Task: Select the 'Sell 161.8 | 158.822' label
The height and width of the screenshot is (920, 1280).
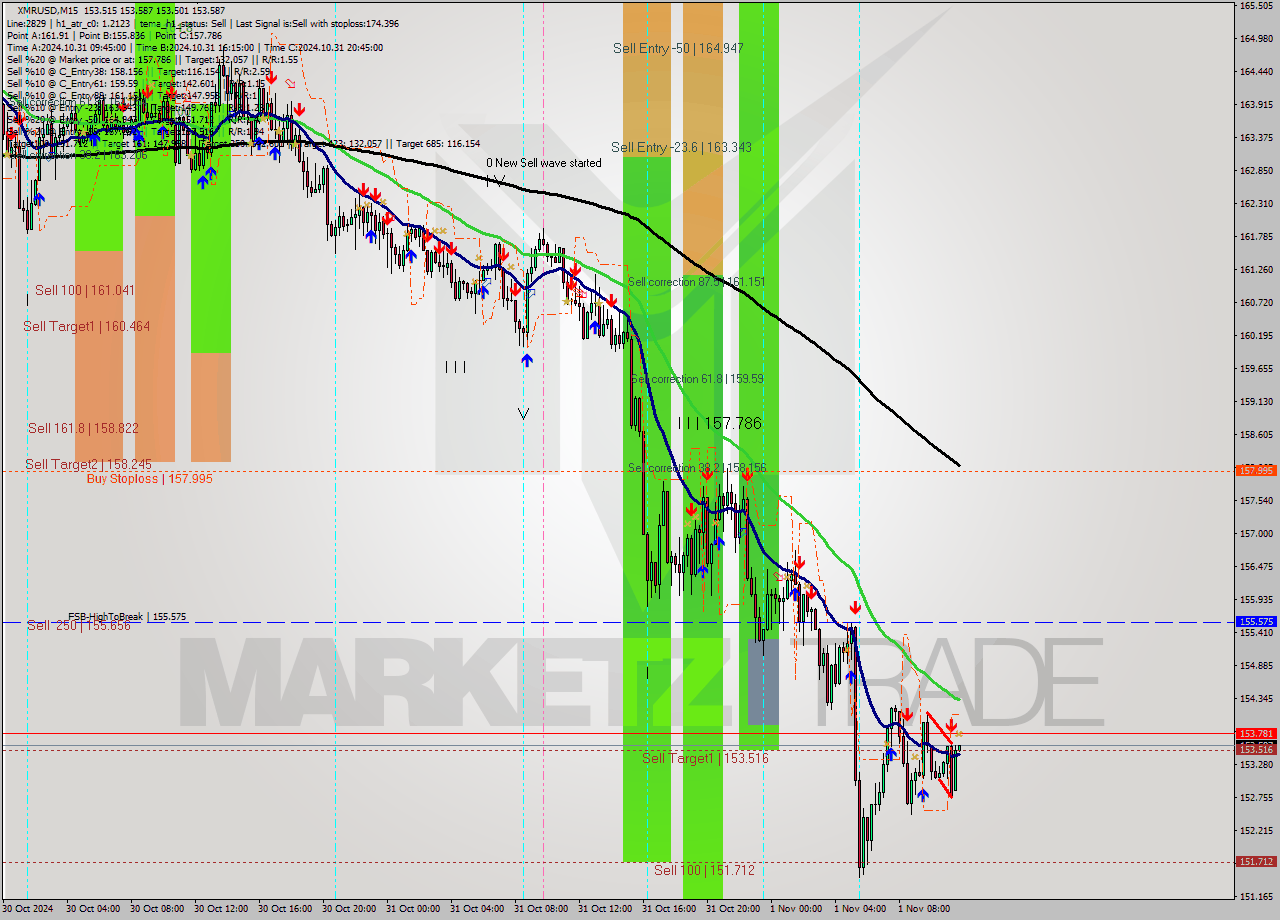Action: 83,428
